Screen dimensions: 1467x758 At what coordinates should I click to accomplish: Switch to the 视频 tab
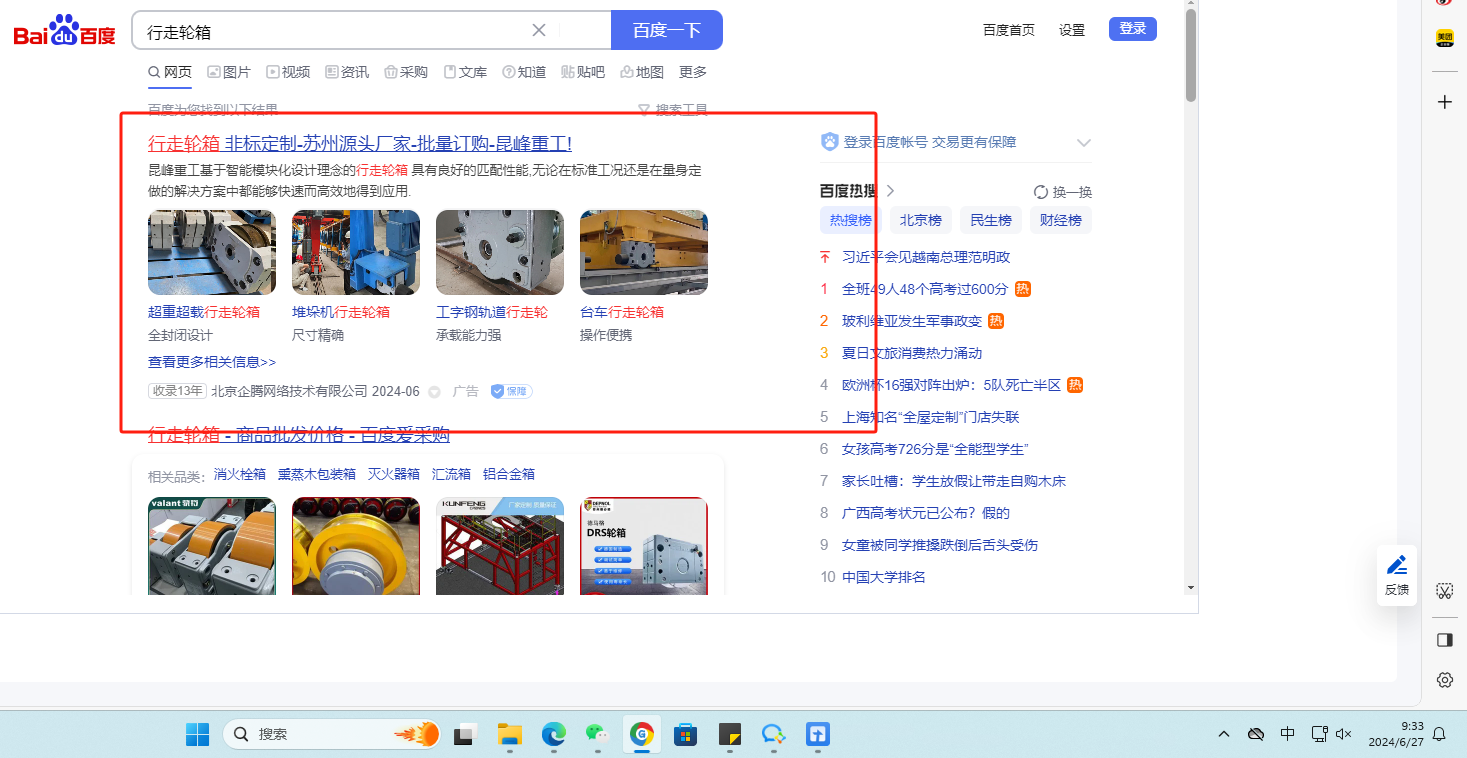(288, 72)
